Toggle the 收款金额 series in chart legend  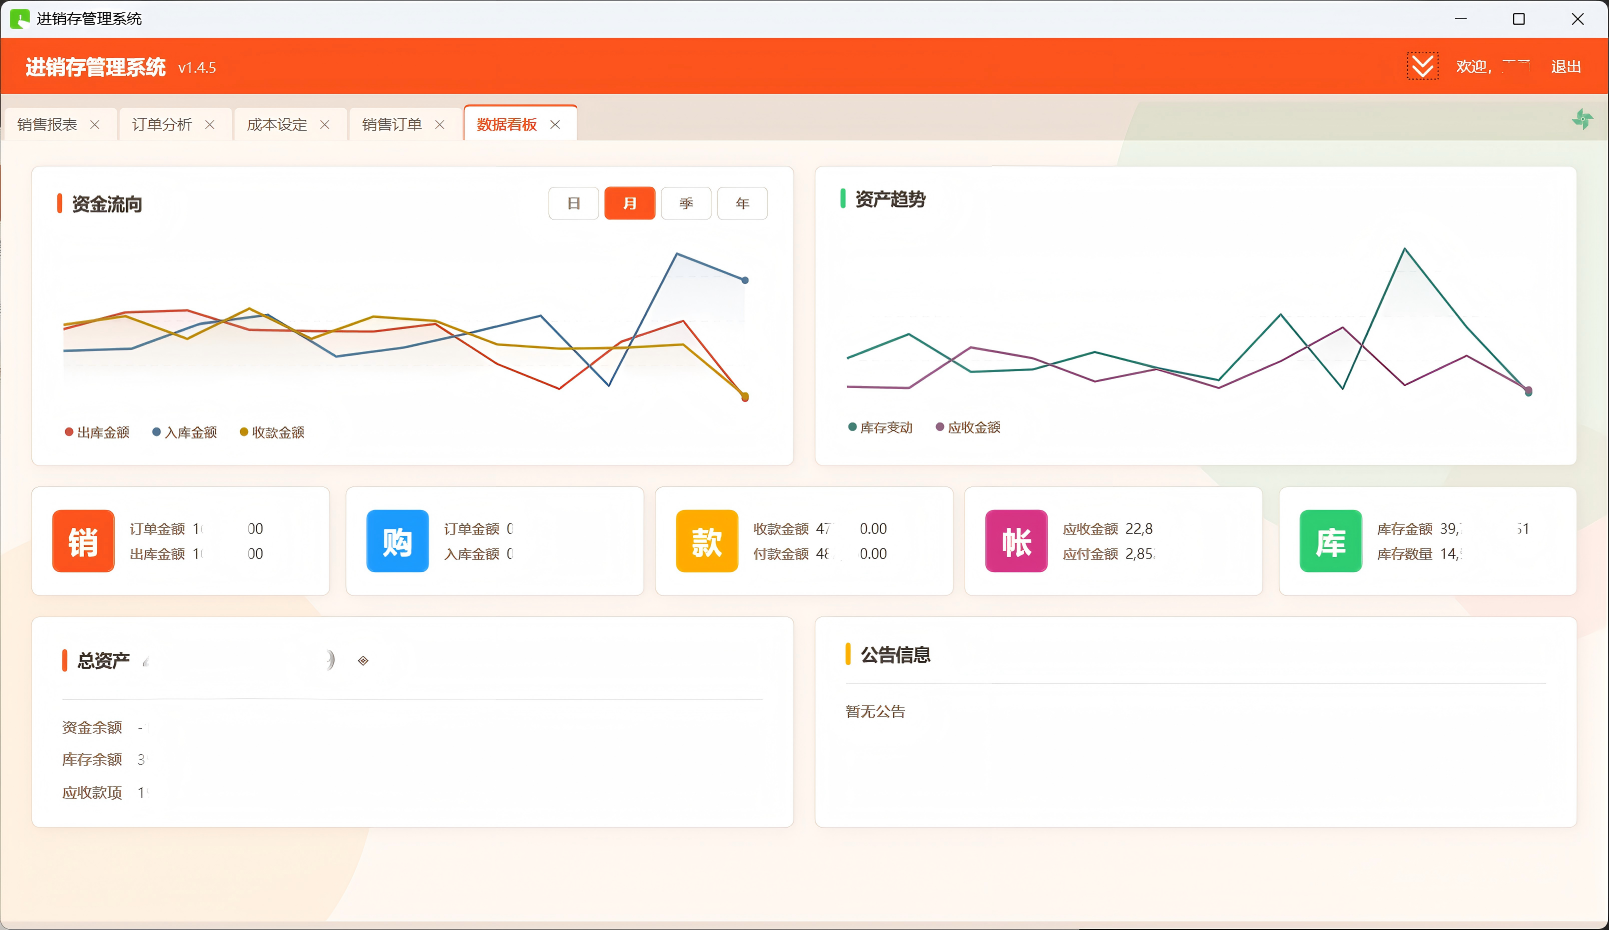click(x=272, y=432)
